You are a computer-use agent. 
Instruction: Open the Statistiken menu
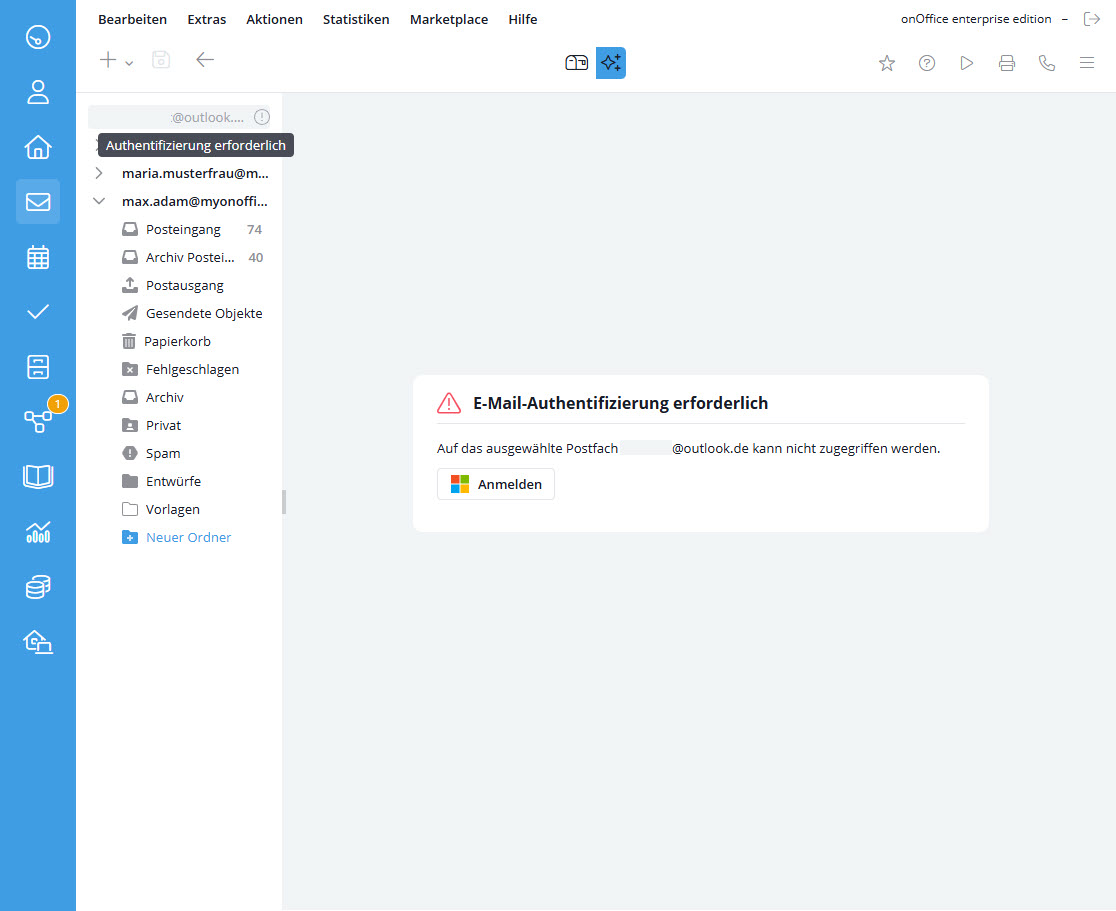(x=356, y=19)
